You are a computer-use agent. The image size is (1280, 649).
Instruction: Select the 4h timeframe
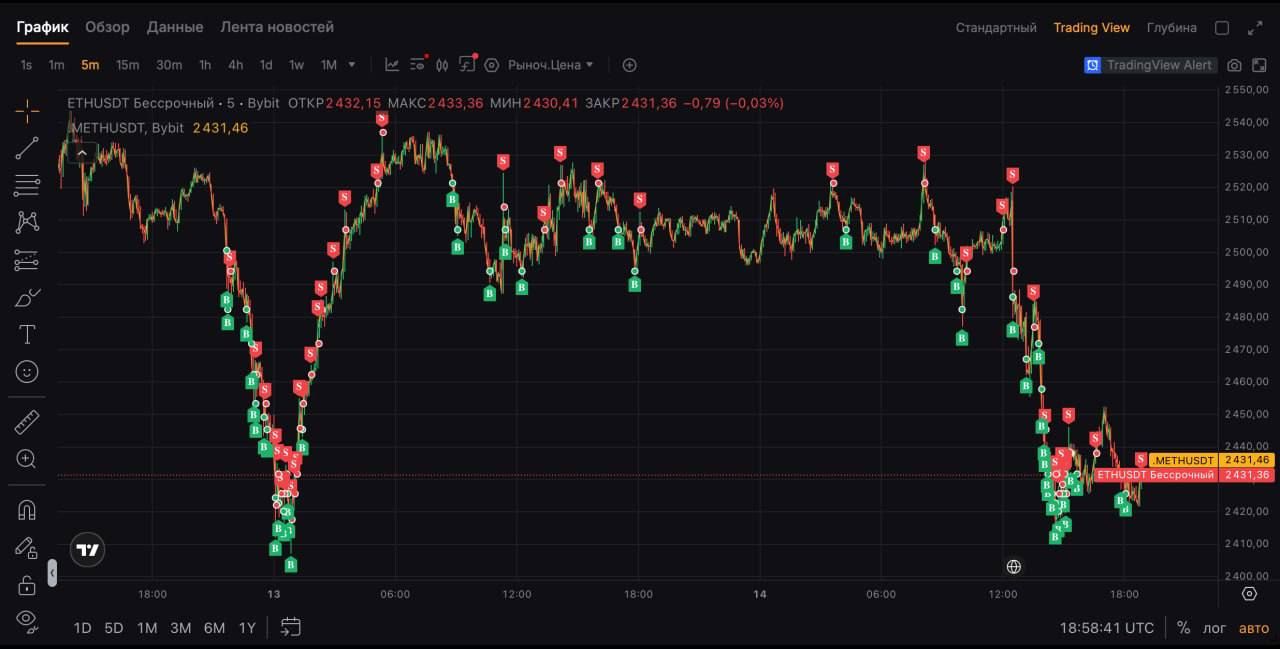point(235,65)
